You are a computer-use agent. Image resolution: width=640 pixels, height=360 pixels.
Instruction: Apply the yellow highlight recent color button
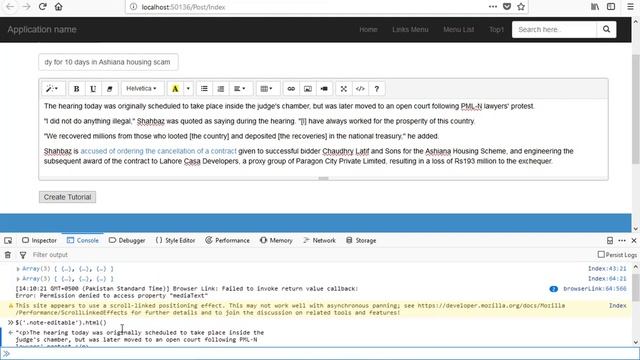click(x=175, y=89)
